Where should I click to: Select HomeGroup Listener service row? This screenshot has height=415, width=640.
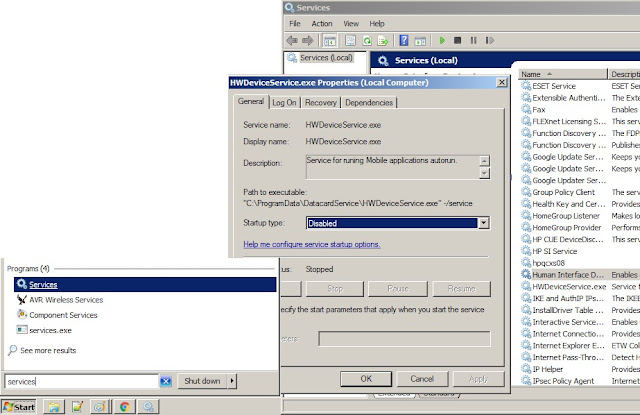566,216
